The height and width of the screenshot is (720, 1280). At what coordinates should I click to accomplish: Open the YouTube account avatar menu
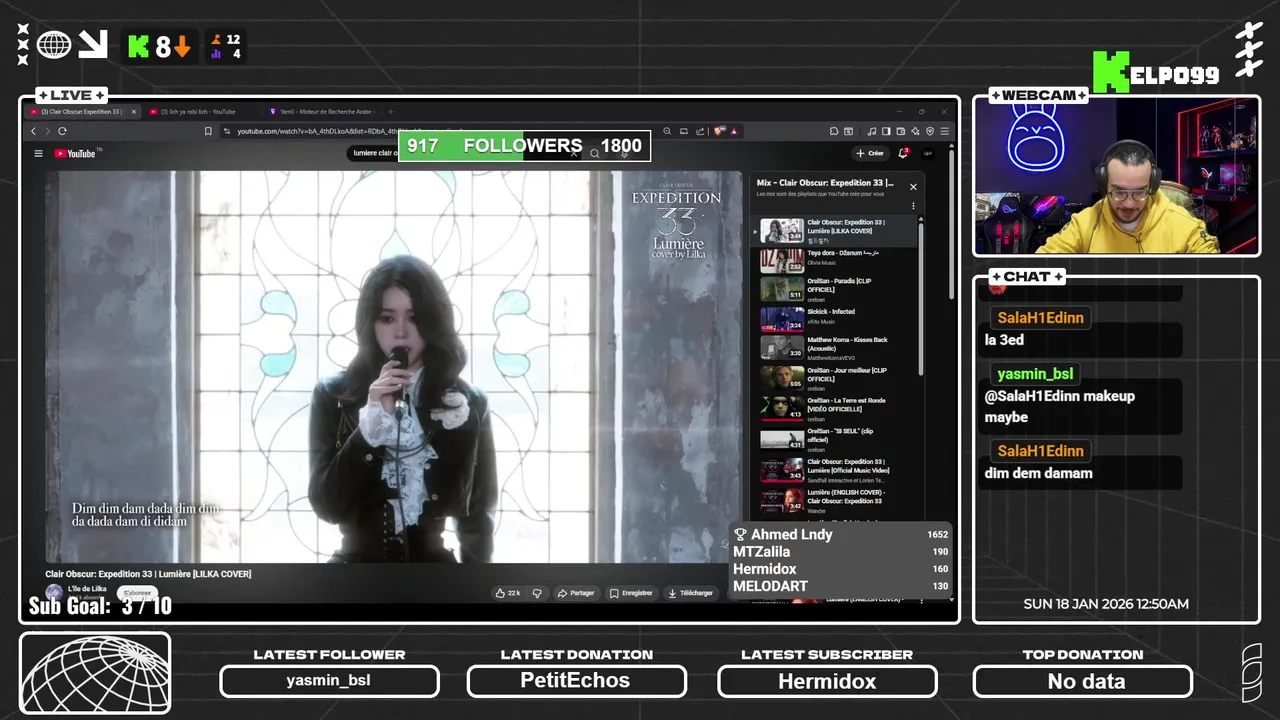pyautogui.click(x=927, y=153)
